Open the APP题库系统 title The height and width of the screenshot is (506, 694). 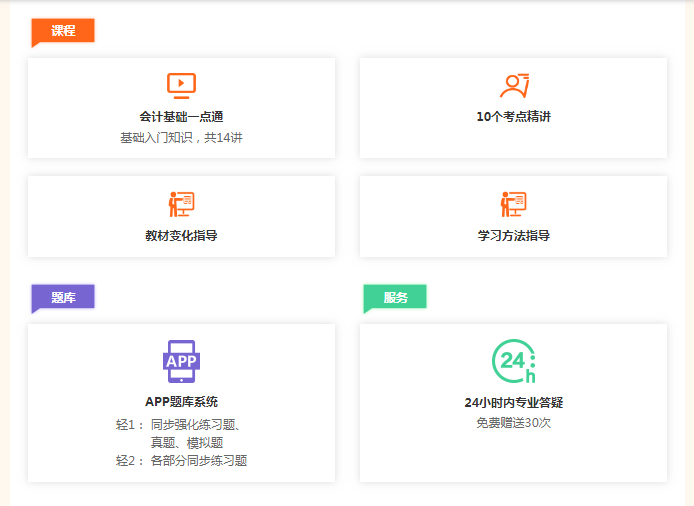(x=181, y=402)
